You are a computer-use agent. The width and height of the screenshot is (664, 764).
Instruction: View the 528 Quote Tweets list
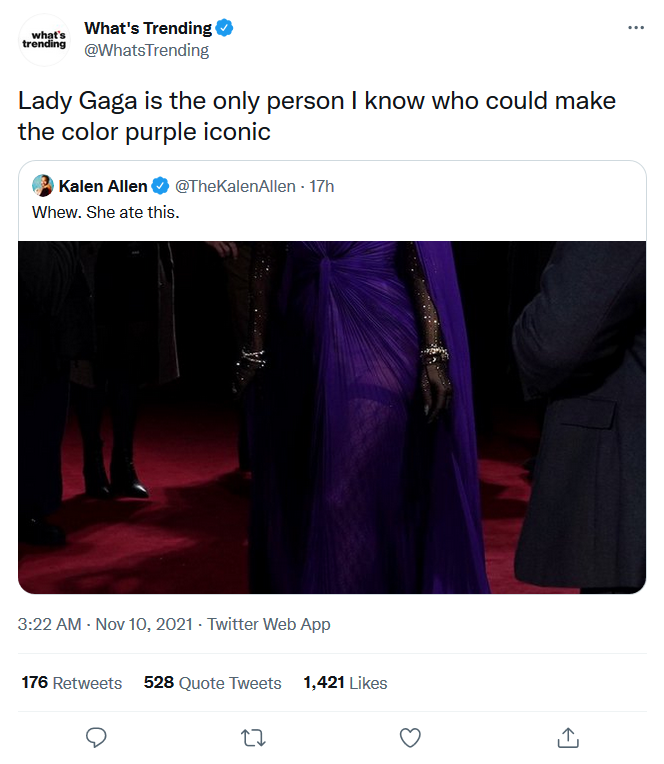212,683
